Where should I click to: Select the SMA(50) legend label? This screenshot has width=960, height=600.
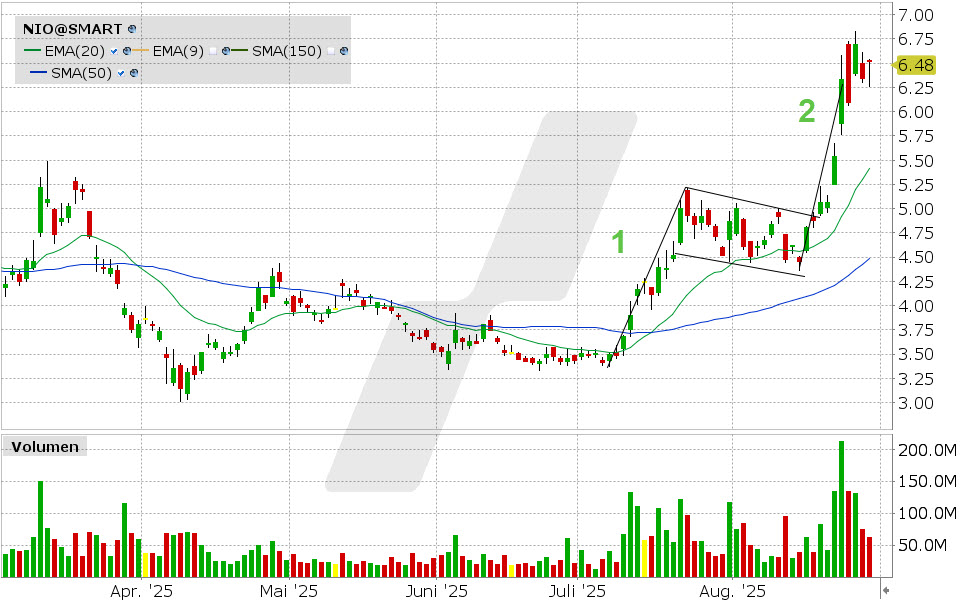81,73
